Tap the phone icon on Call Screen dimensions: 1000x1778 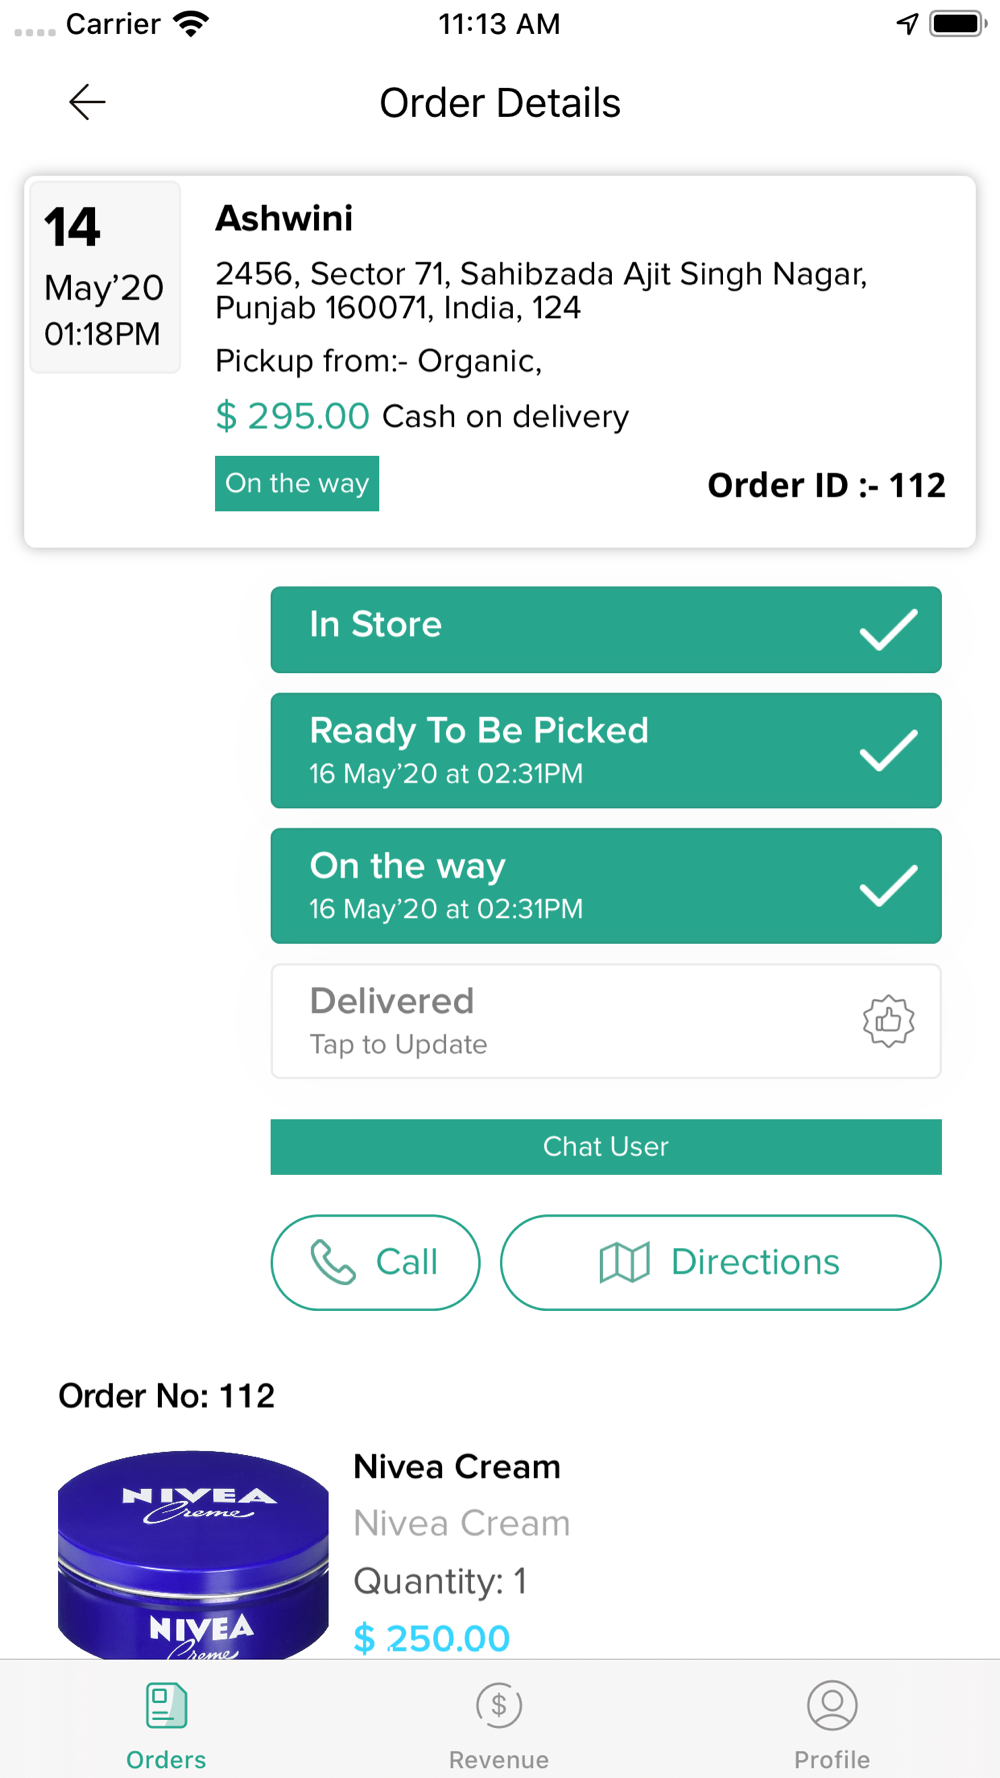[x=333, y=1262]
